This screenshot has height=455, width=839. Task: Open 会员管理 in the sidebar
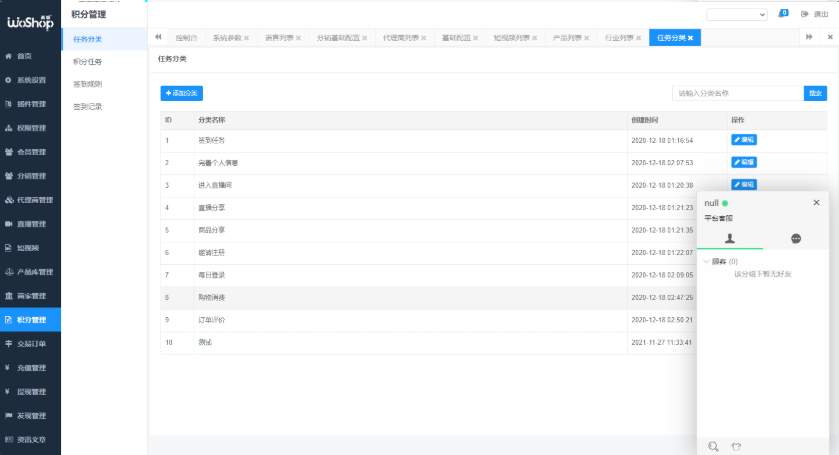(30, 152)
